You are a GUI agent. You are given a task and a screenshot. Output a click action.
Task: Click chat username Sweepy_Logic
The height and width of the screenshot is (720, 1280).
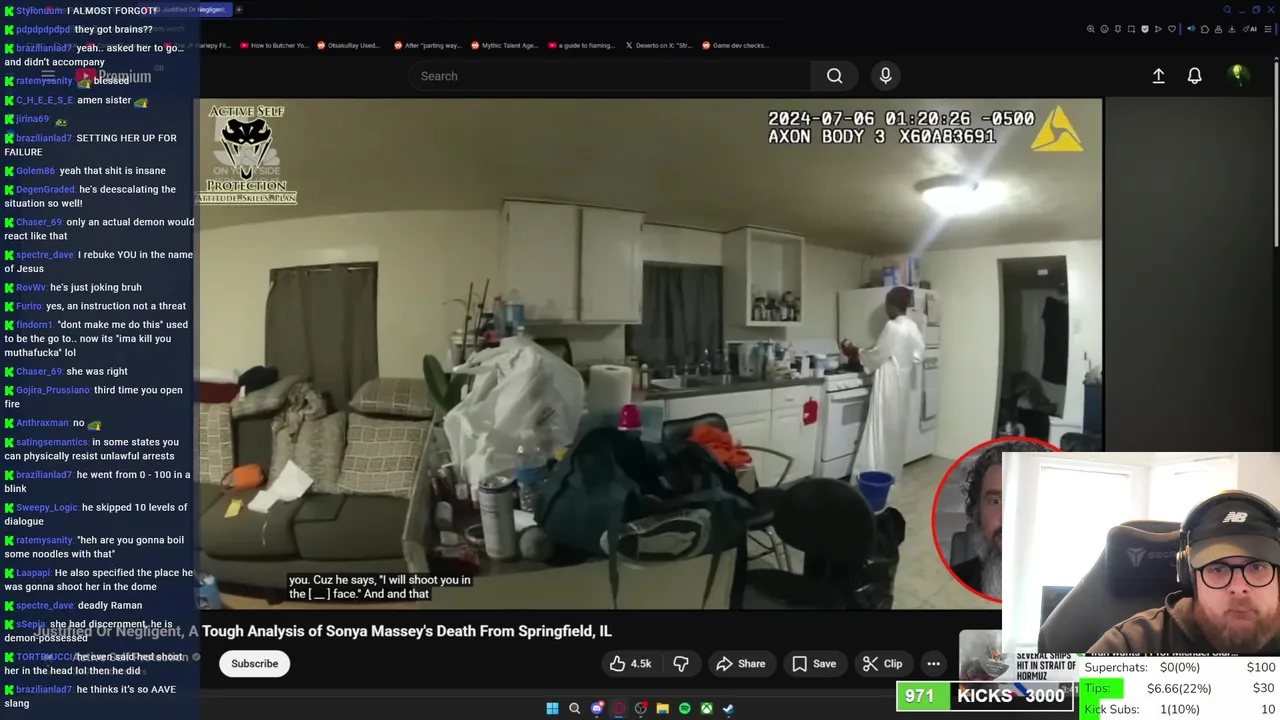pyautogui.click(x=46, y=508)
